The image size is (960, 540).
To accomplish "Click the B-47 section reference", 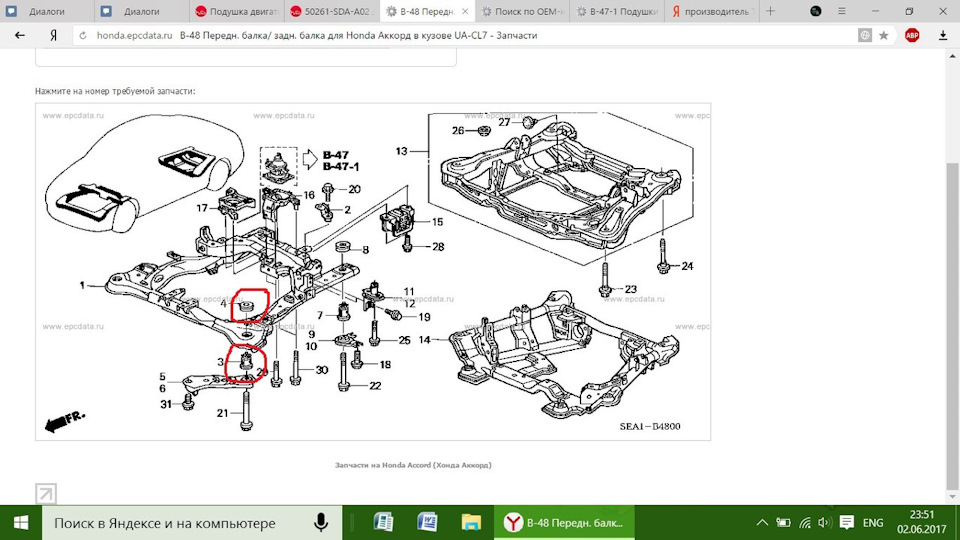I will pyautogui.click(x=336, y=155).
